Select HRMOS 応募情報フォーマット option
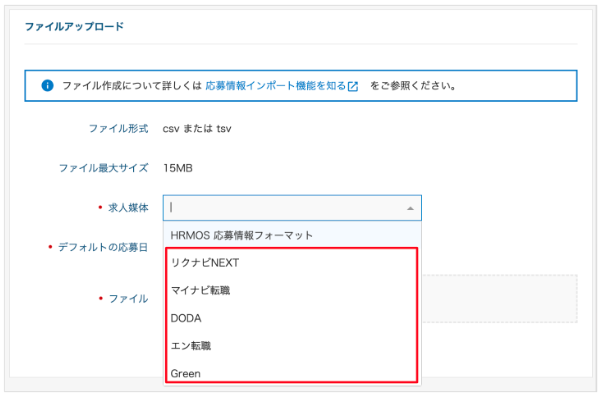This screenshot has width=602, height=397. coord(292,235)
